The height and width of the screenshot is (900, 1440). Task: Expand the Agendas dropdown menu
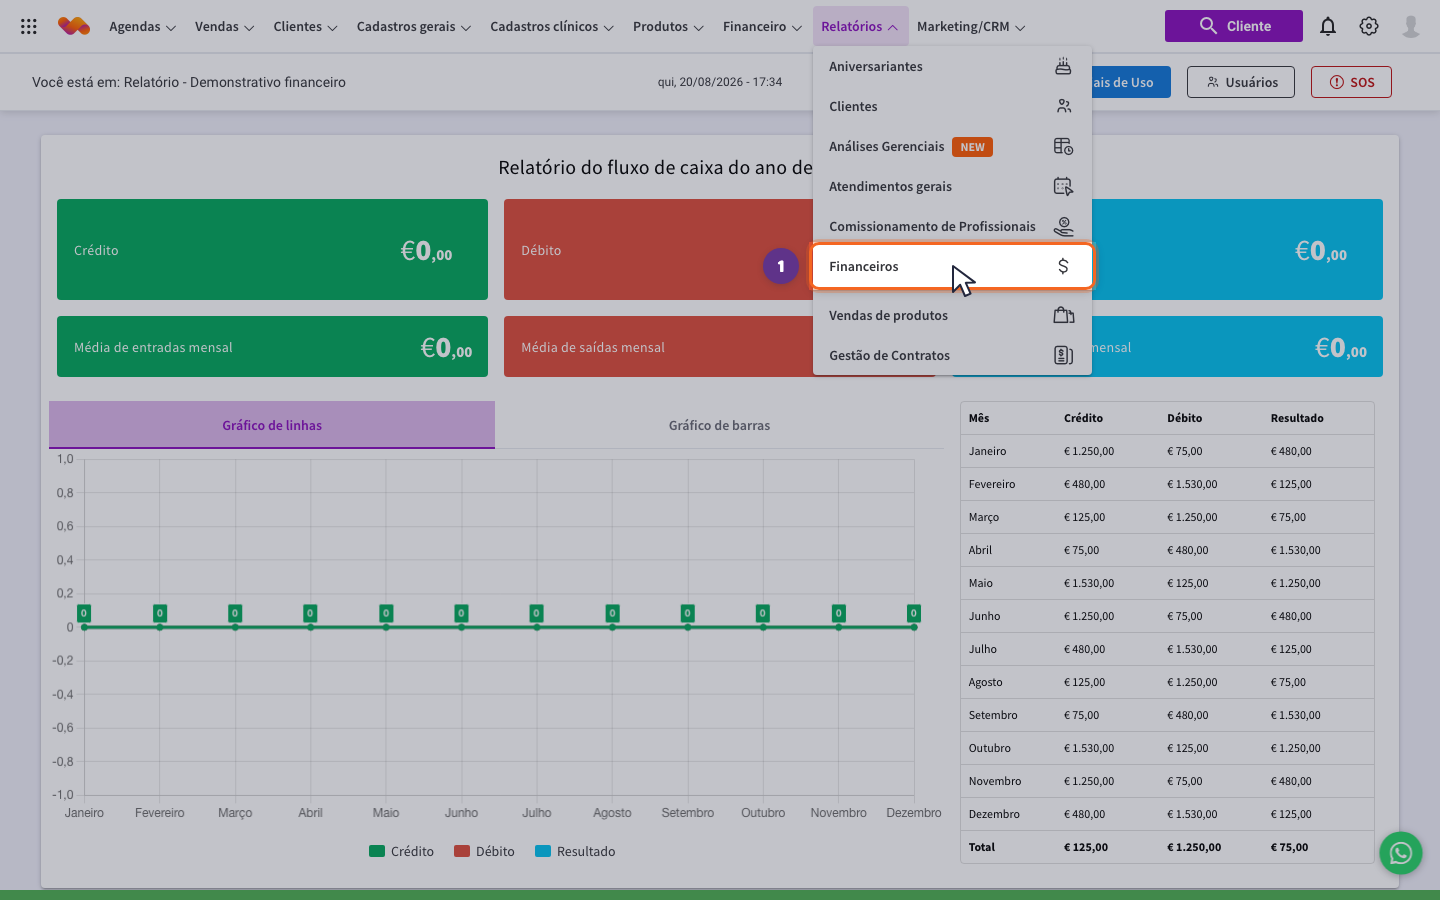[143, 27]
